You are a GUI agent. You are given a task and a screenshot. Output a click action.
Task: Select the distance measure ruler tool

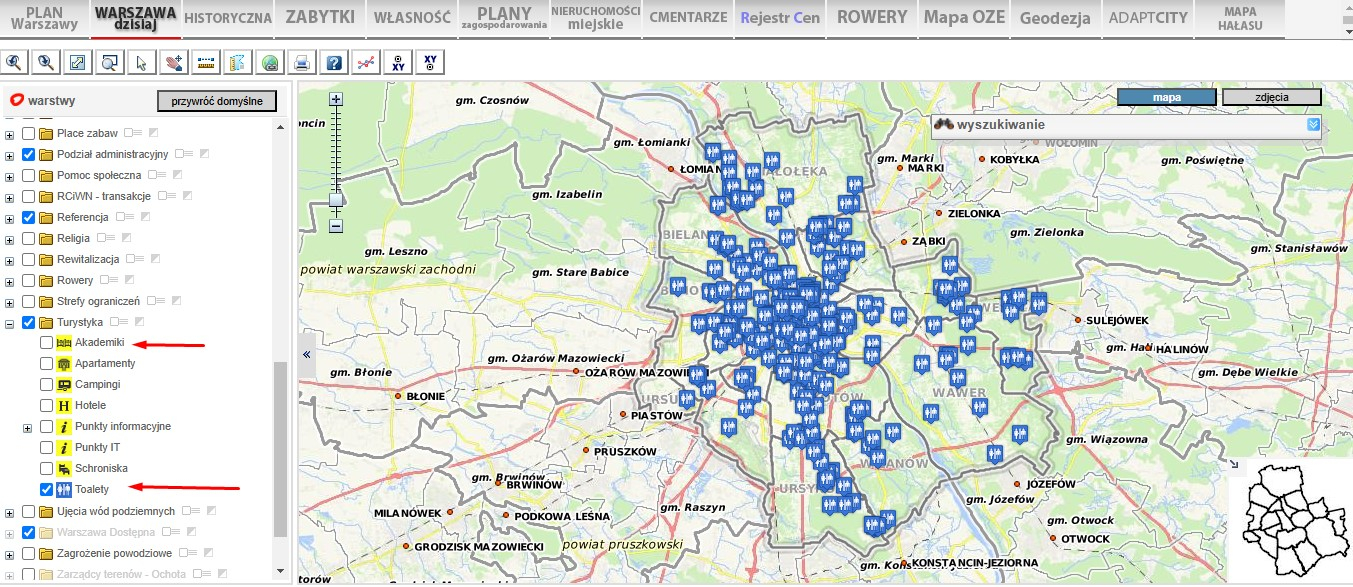pos(206,62)
